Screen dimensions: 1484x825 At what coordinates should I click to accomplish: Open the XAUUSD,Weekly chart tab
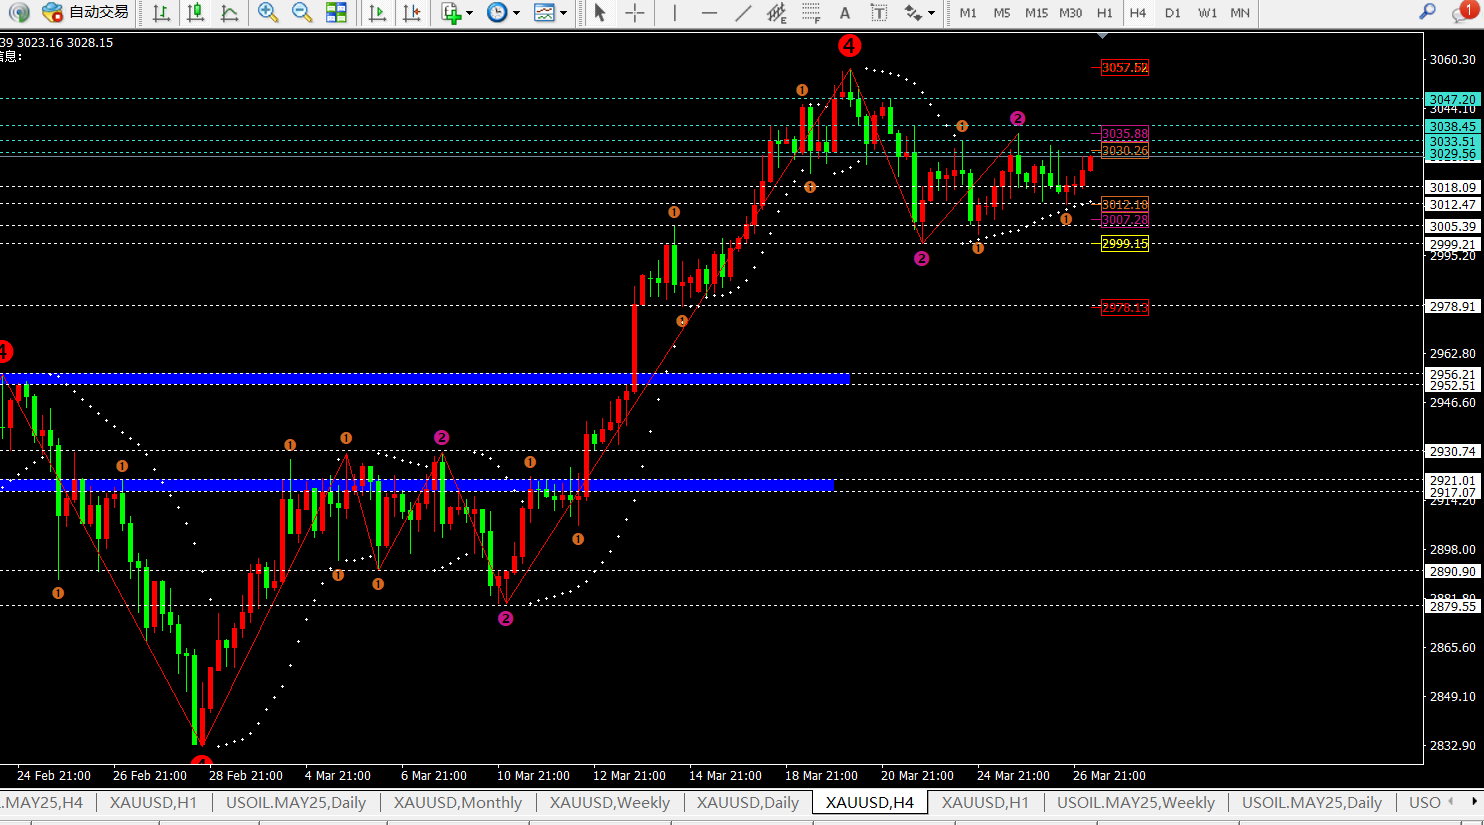[x=609, y=802]
